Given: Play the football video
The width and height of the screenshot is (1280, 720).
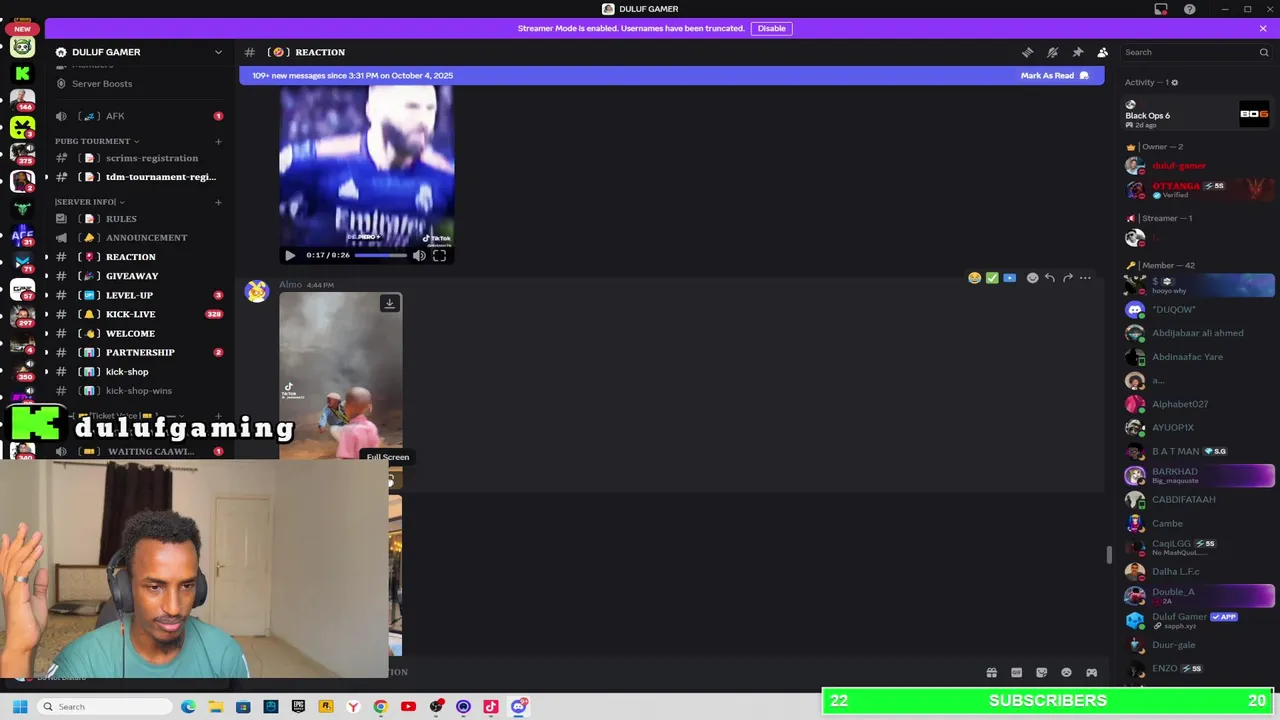Looking at the screenshot, I should click(290, 255).
